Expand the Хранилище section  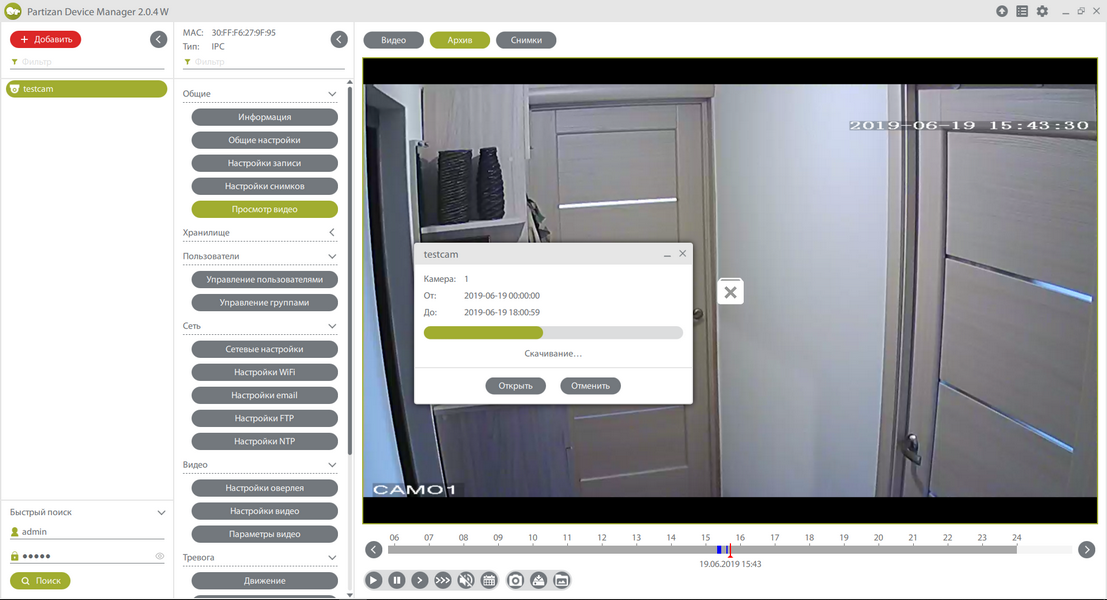[332, 232]
